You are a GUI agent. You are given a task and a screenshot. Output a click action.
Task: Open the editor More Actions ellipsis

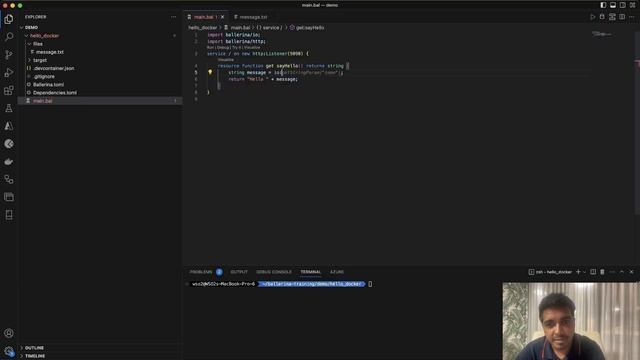pos(631,17)
